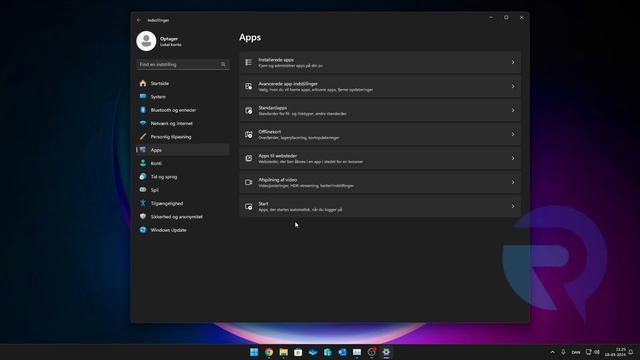The height and width of the screenshot is (360, 640).
Task: Click the Afspilning af video camera icon
Action: pos(249,182)
